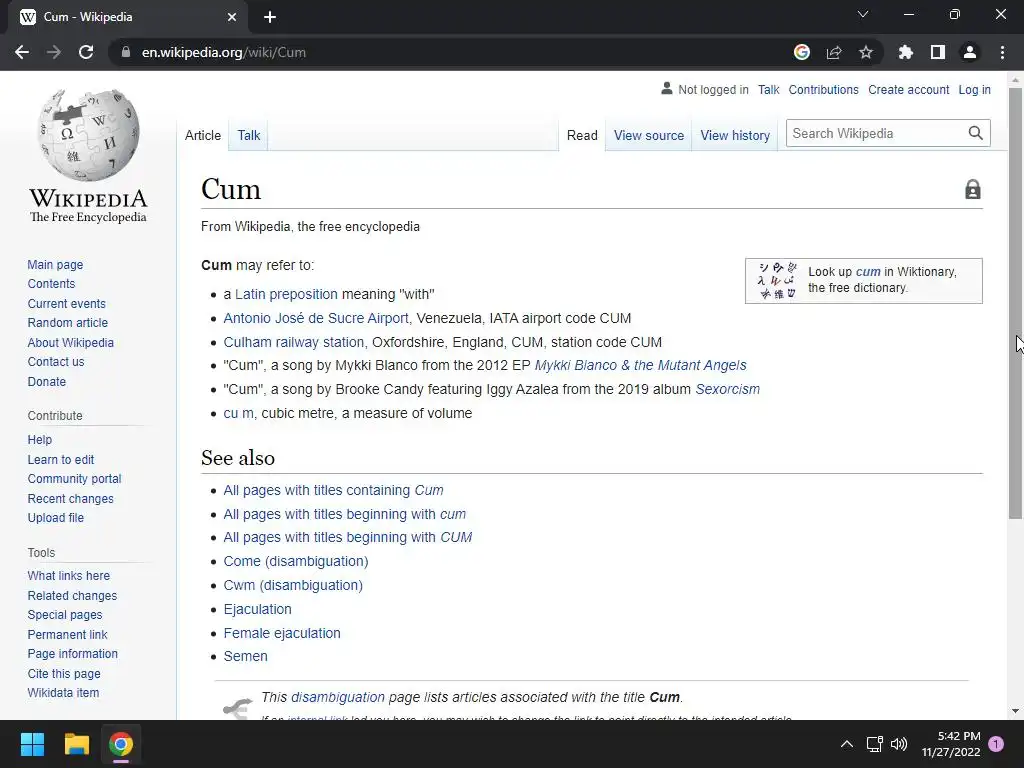Show hidden system tray icons
This screenshot has width=1024, height=768.
click(x=846, y=744)
